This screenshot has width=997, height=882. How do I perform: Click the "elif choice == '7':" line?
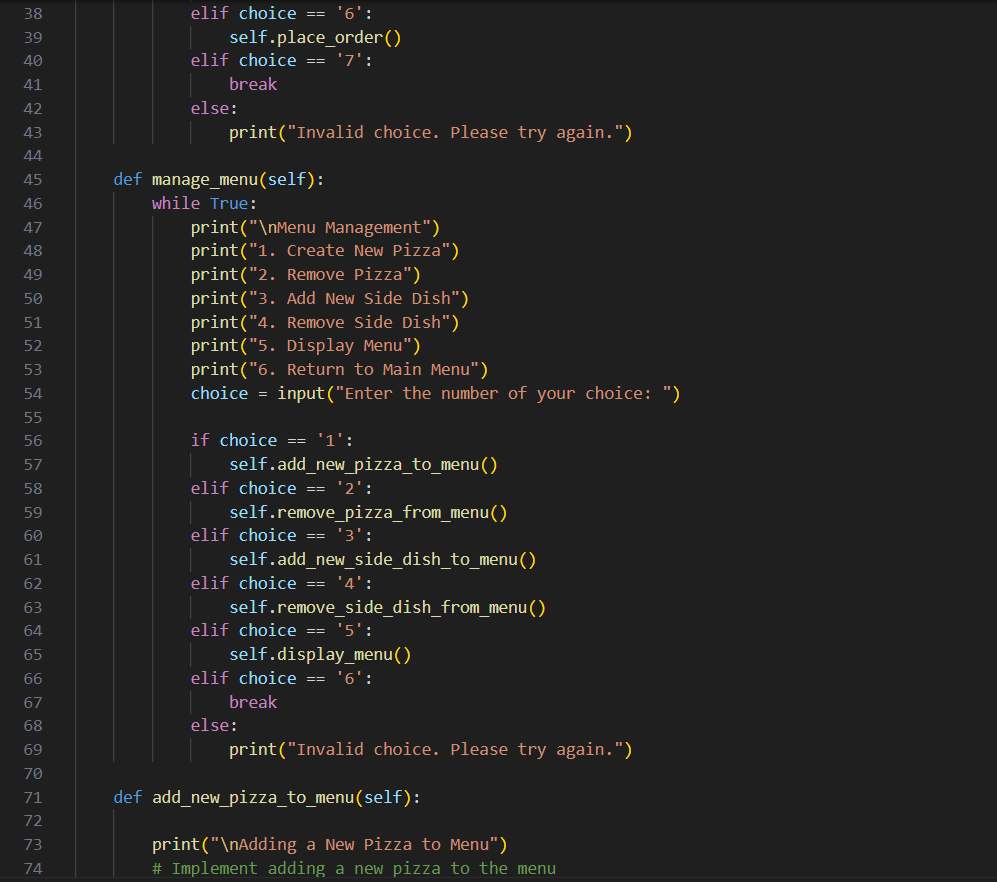click(x=282, y=60)
